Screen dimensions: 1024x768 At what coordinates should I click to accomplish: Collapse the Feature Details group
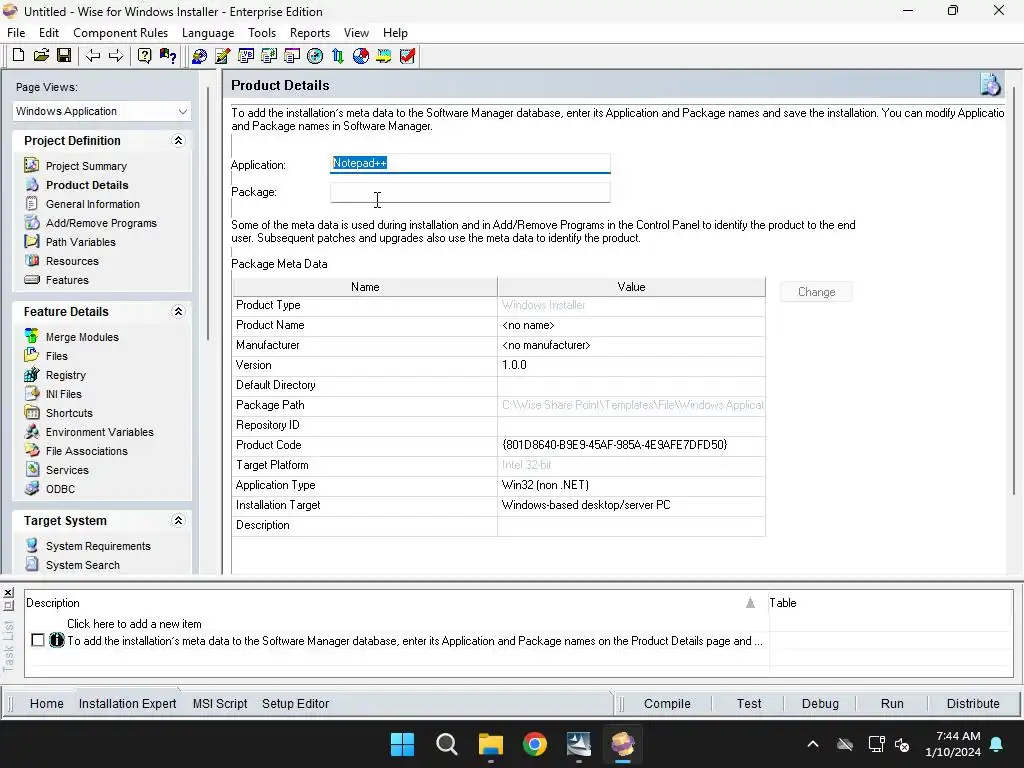(x=178, y=312)
